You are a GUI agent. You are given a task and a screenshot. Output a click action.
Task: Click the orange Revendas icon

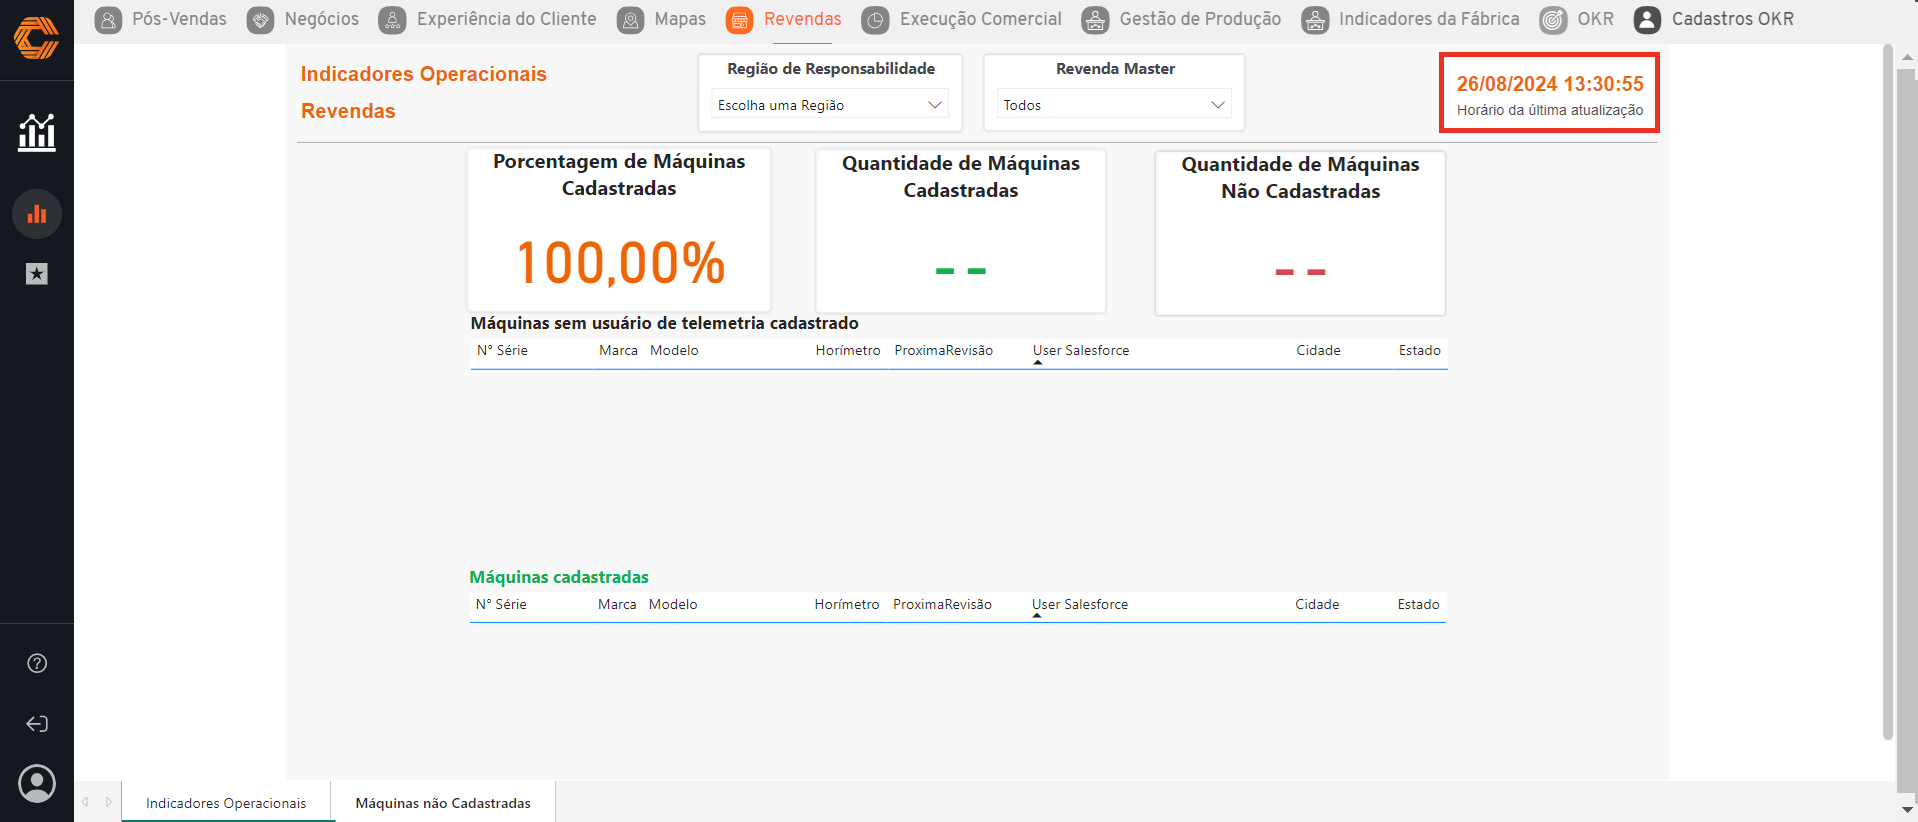click(740, 19)
